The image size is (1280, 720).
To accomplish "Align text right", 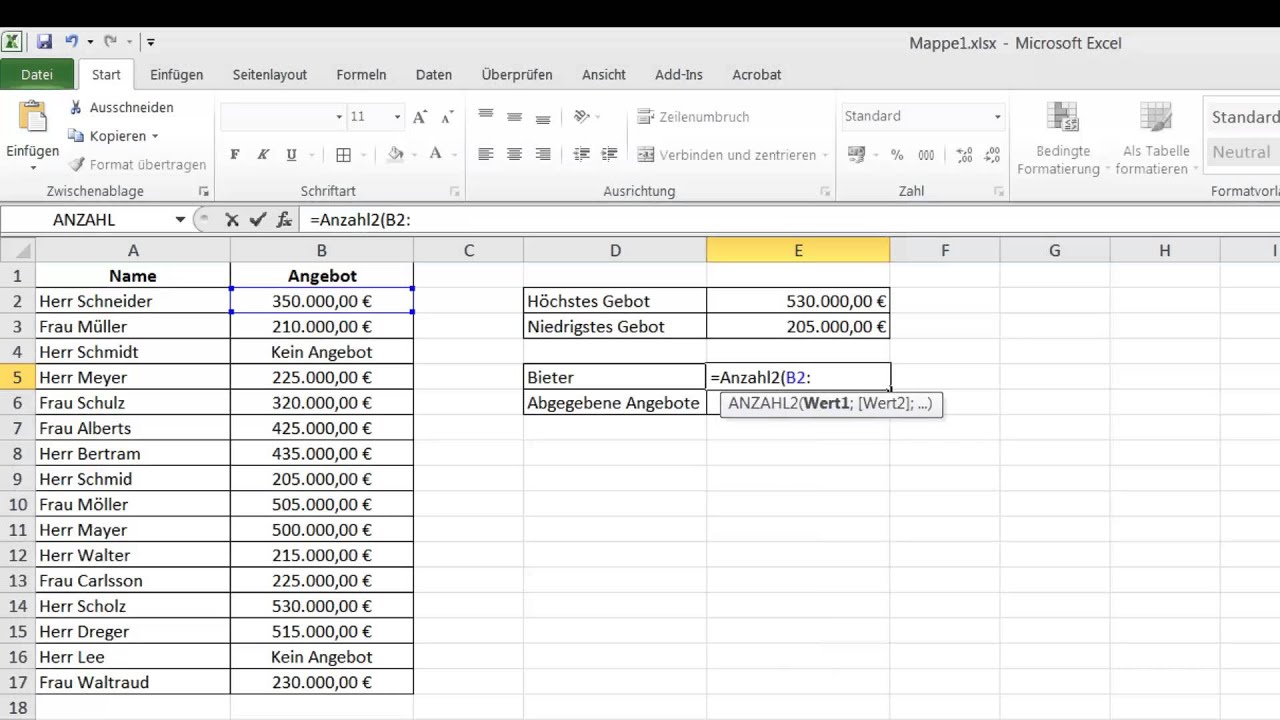I will pos(543,155).
